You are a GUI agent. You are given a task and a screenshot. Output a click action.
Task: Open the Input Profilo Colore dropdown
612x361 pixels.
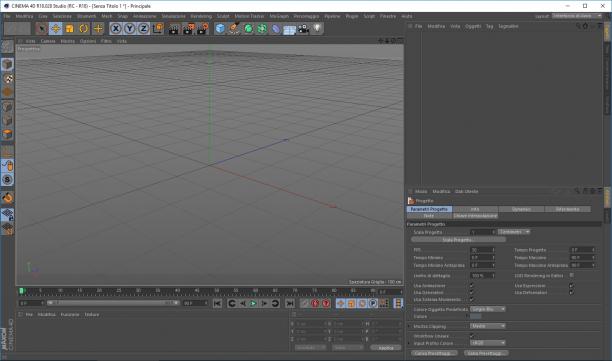488,343
